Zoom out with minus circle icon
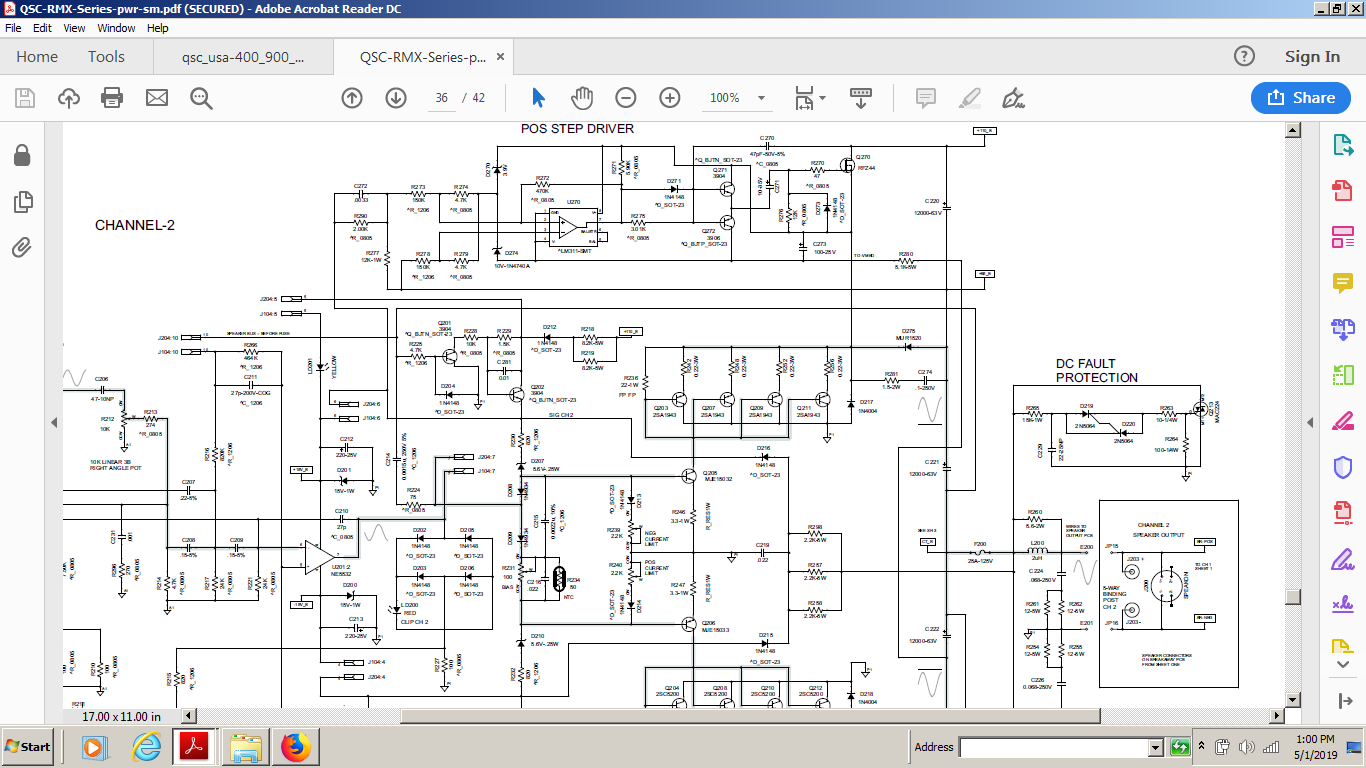Viewport: 1366px width, 768px height. 626,98
